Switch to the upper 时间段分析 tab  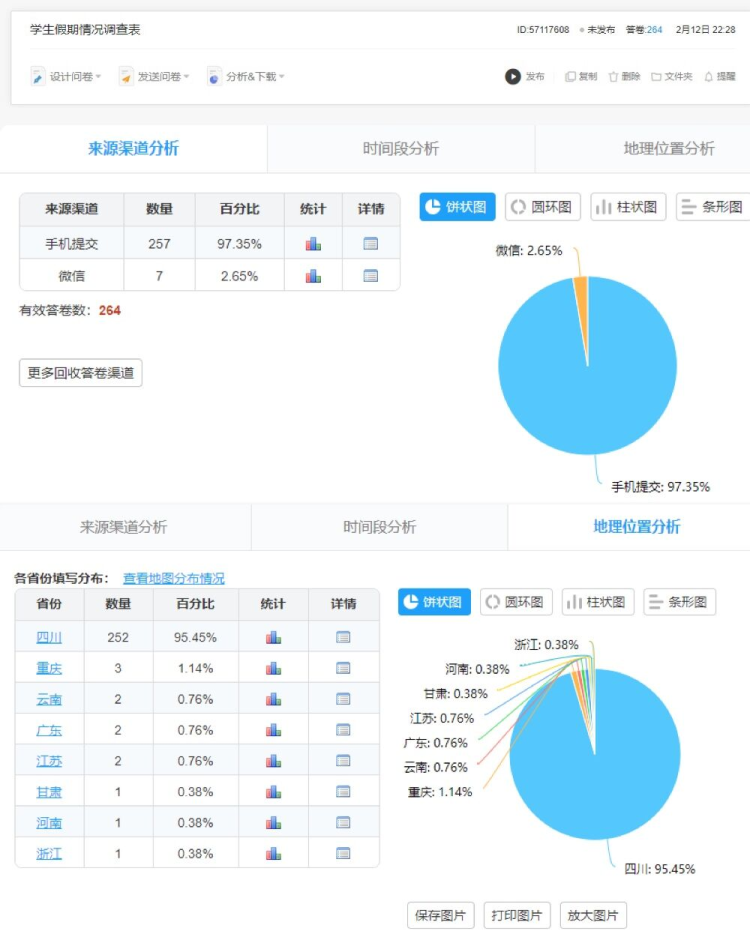tap(400, 149)
